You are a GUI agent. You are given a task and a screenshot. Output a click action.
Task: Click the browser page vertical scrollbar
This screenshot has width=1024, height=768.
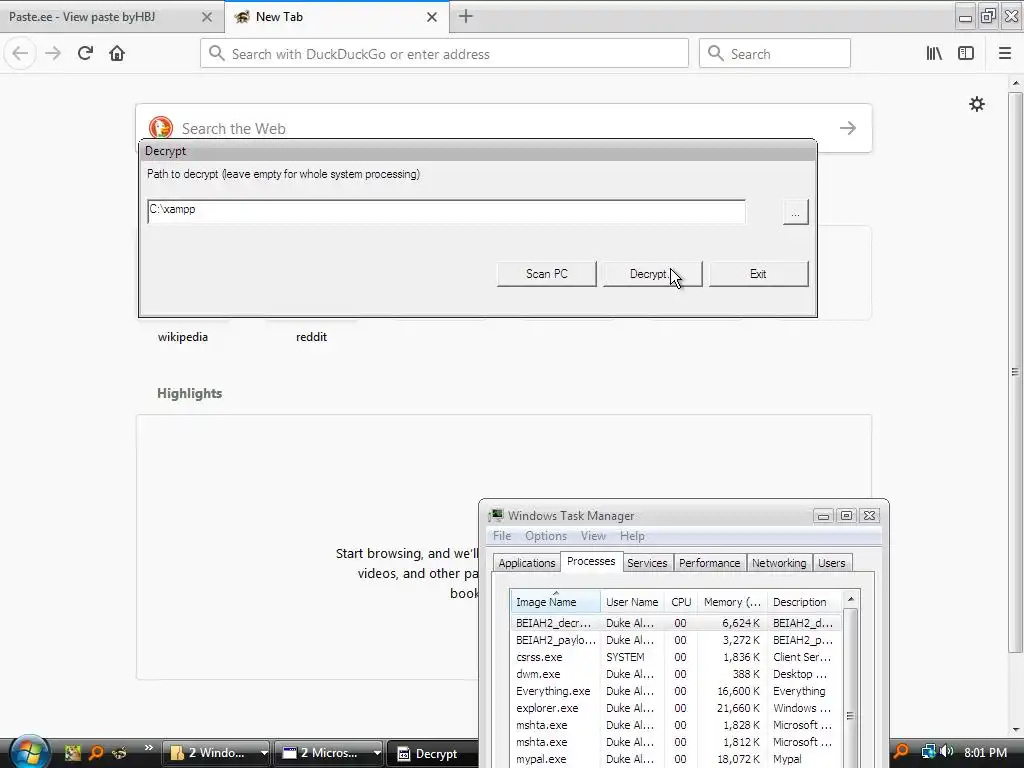(x=1015, y=372)
